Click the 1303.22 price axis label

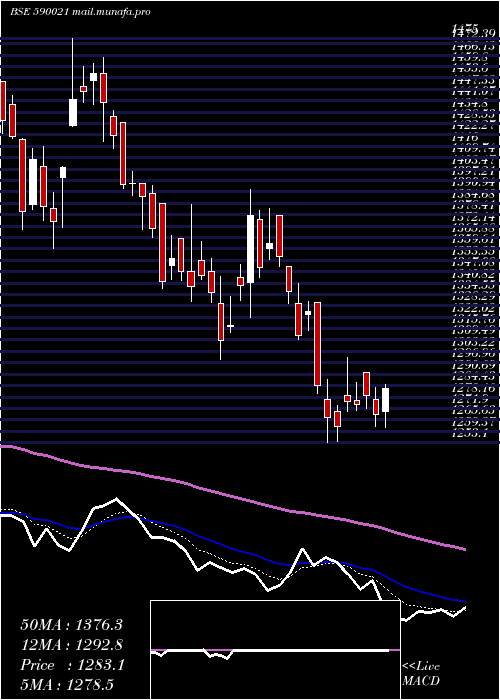[x=472, y=343]
